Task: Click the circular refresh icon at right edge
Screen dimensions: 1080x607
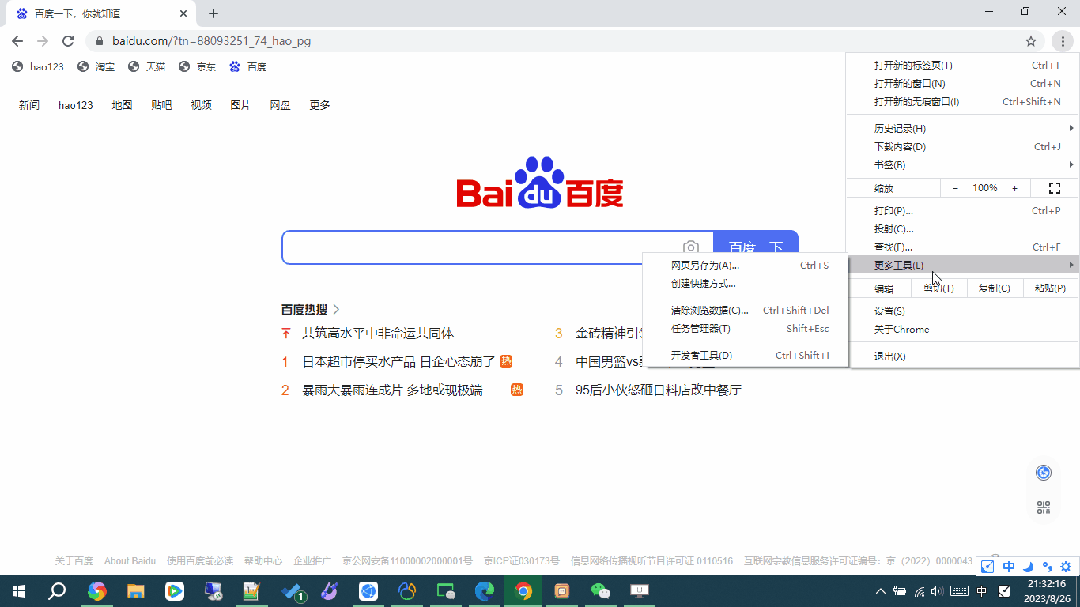Action: coord(1043,473)
